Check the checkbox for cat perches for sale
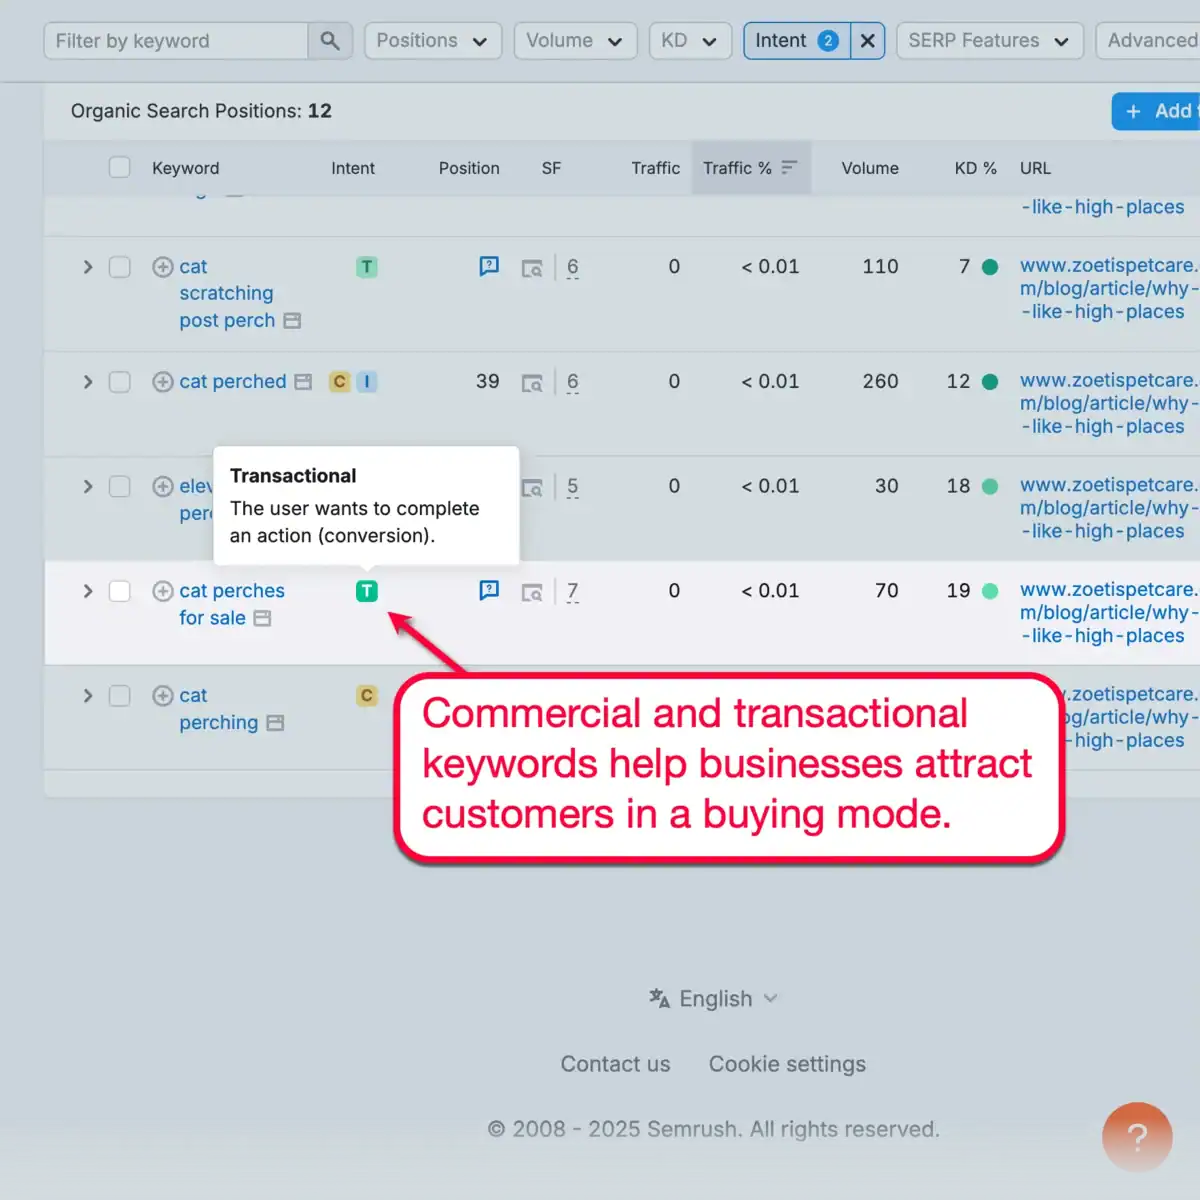 click(120, 591)
